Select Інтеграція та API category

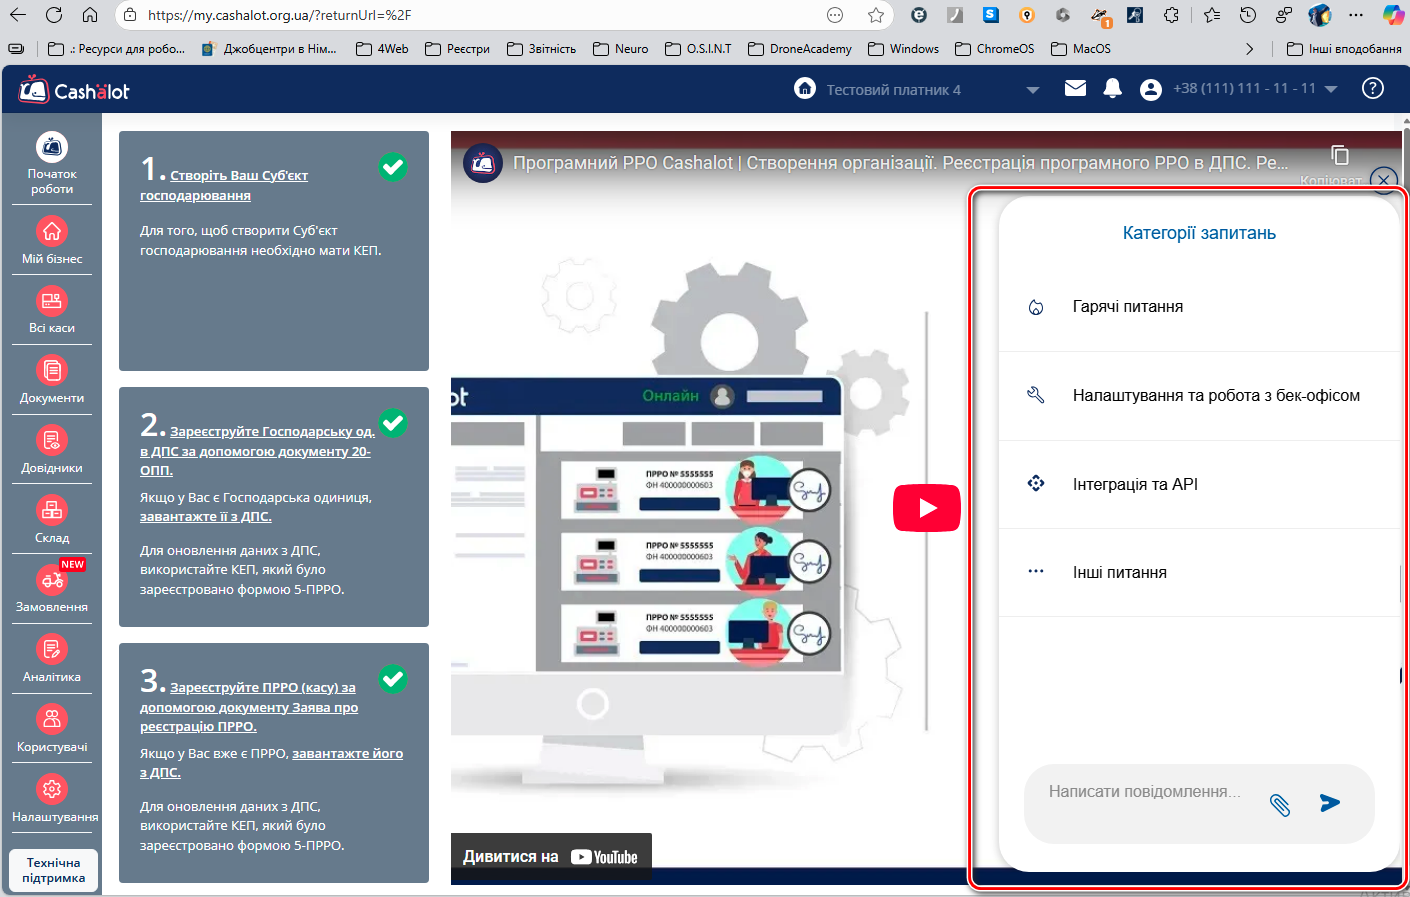[1134, 484]
